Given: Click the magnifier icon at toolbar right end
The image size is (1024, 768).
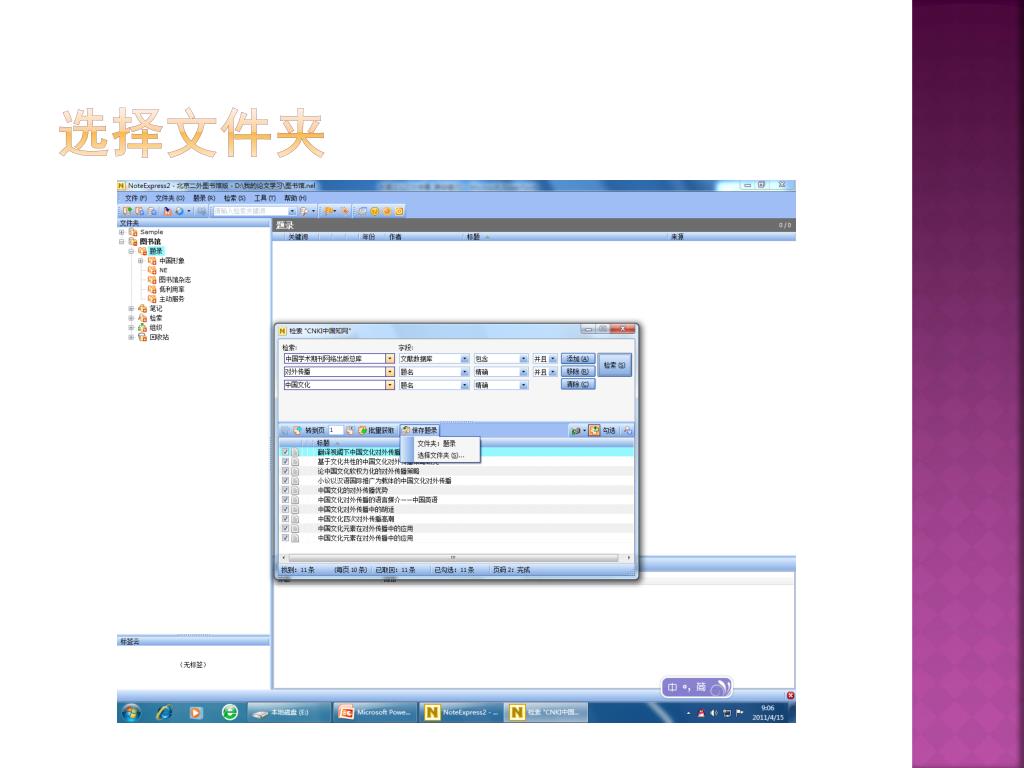Looking at the screenshot, I should coord(627,430).
